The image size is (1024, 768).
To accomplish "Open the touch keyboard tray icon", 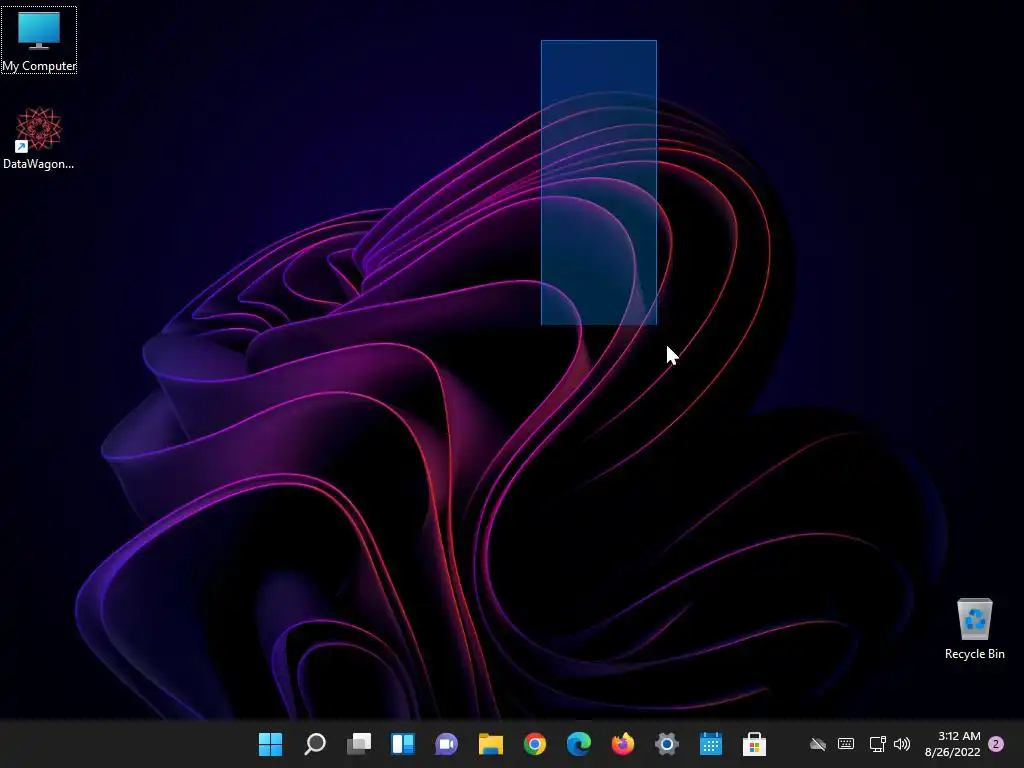I will (x=846, y=744).
